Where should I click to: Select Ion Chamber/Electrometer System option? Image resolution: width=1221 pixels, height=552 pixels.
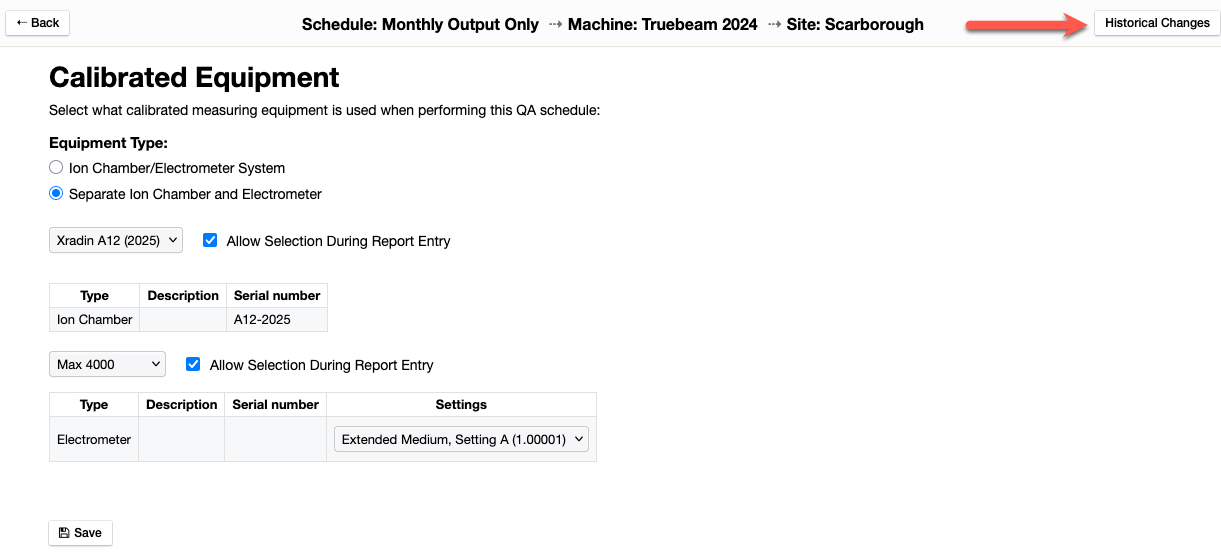(x=56, y=168)
